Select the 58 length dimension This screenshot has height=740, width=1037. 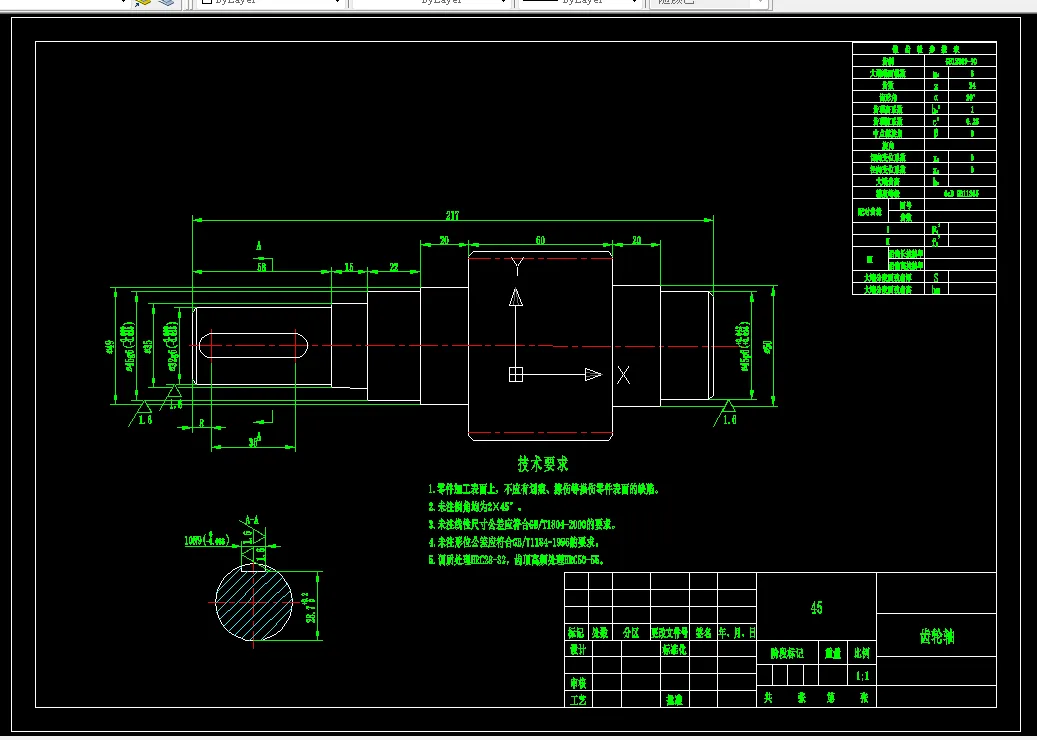tap(261, 267)
